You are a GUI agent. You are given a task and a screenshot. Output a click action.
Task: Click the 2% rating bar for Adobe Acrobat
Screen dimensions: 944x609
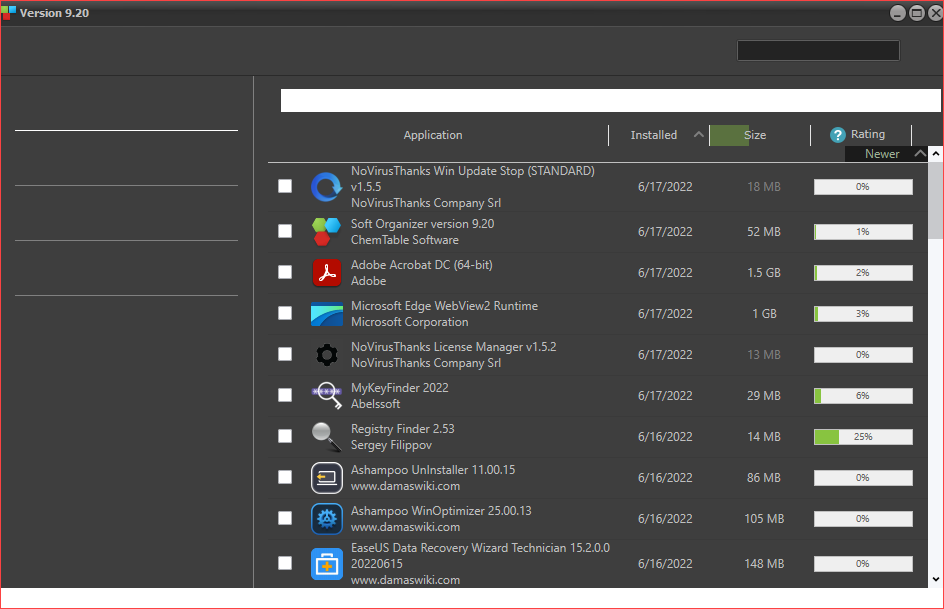(x=863, y=273)
